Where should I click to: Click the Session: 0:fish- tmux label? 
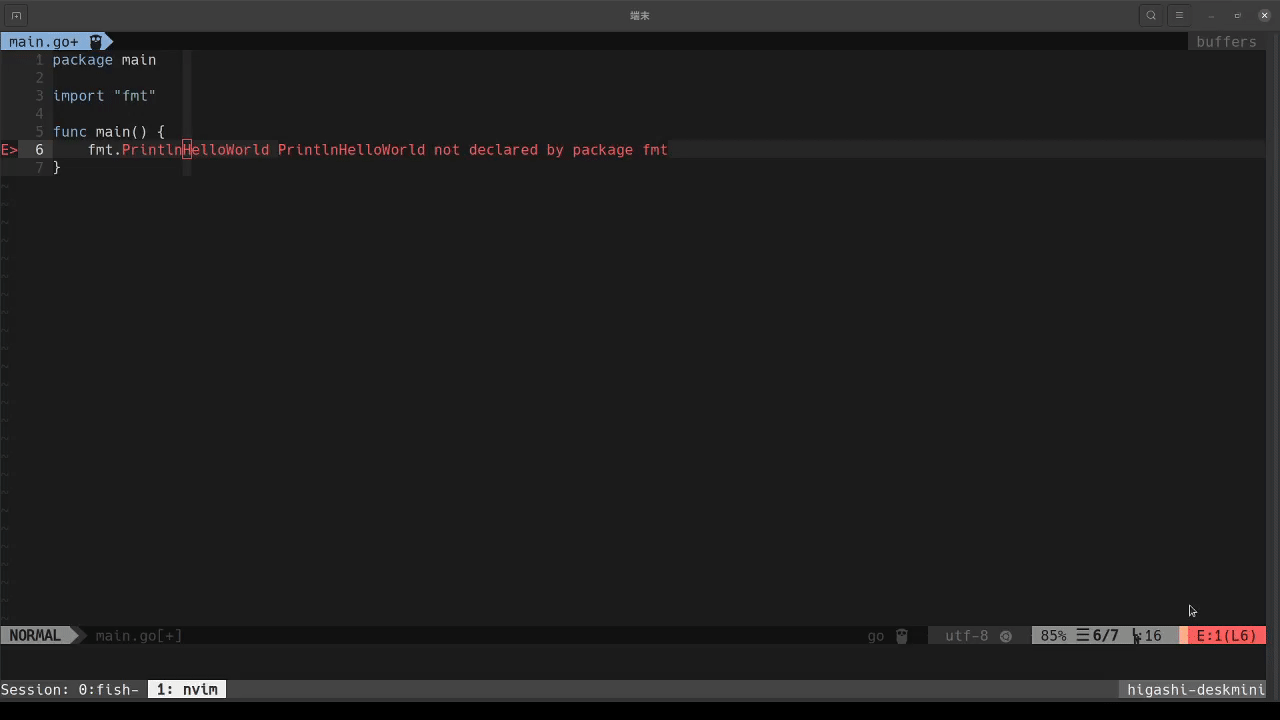70,689
